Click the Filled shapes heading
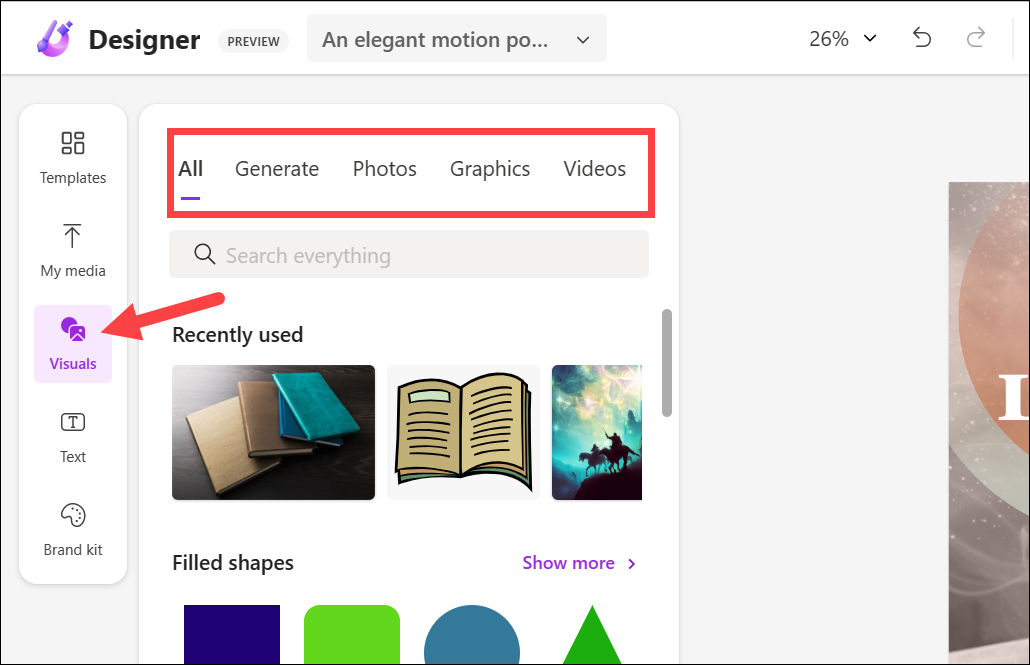Screen dimensions: 1030x665 click(233, 563)
